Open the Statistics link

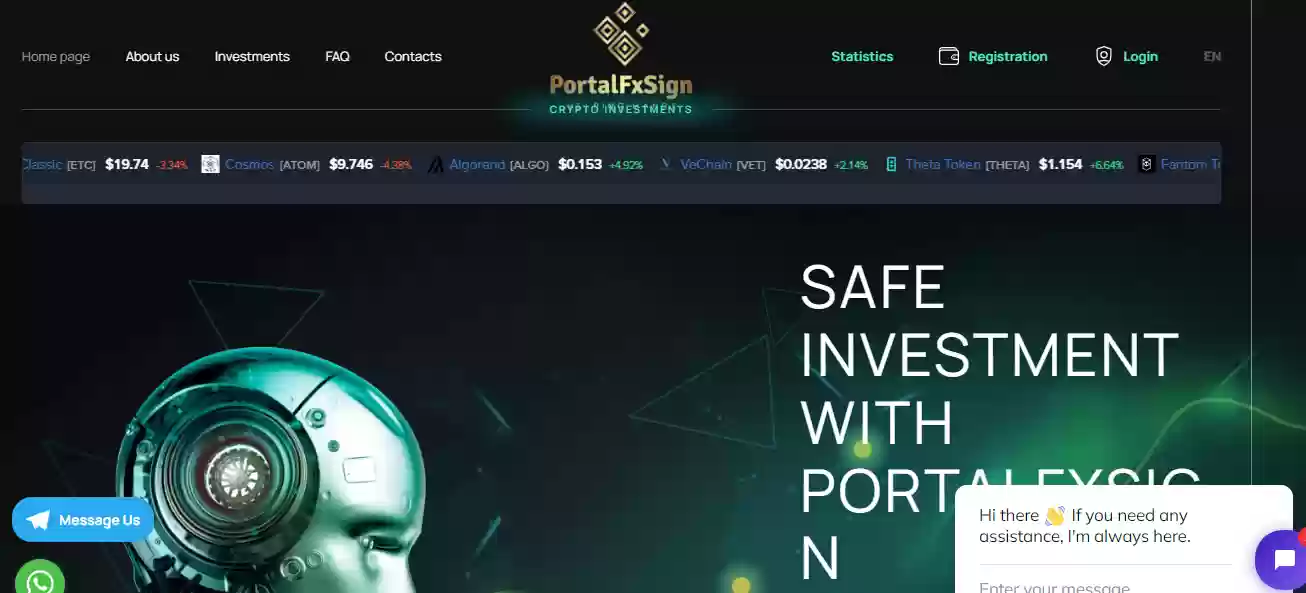862,57
